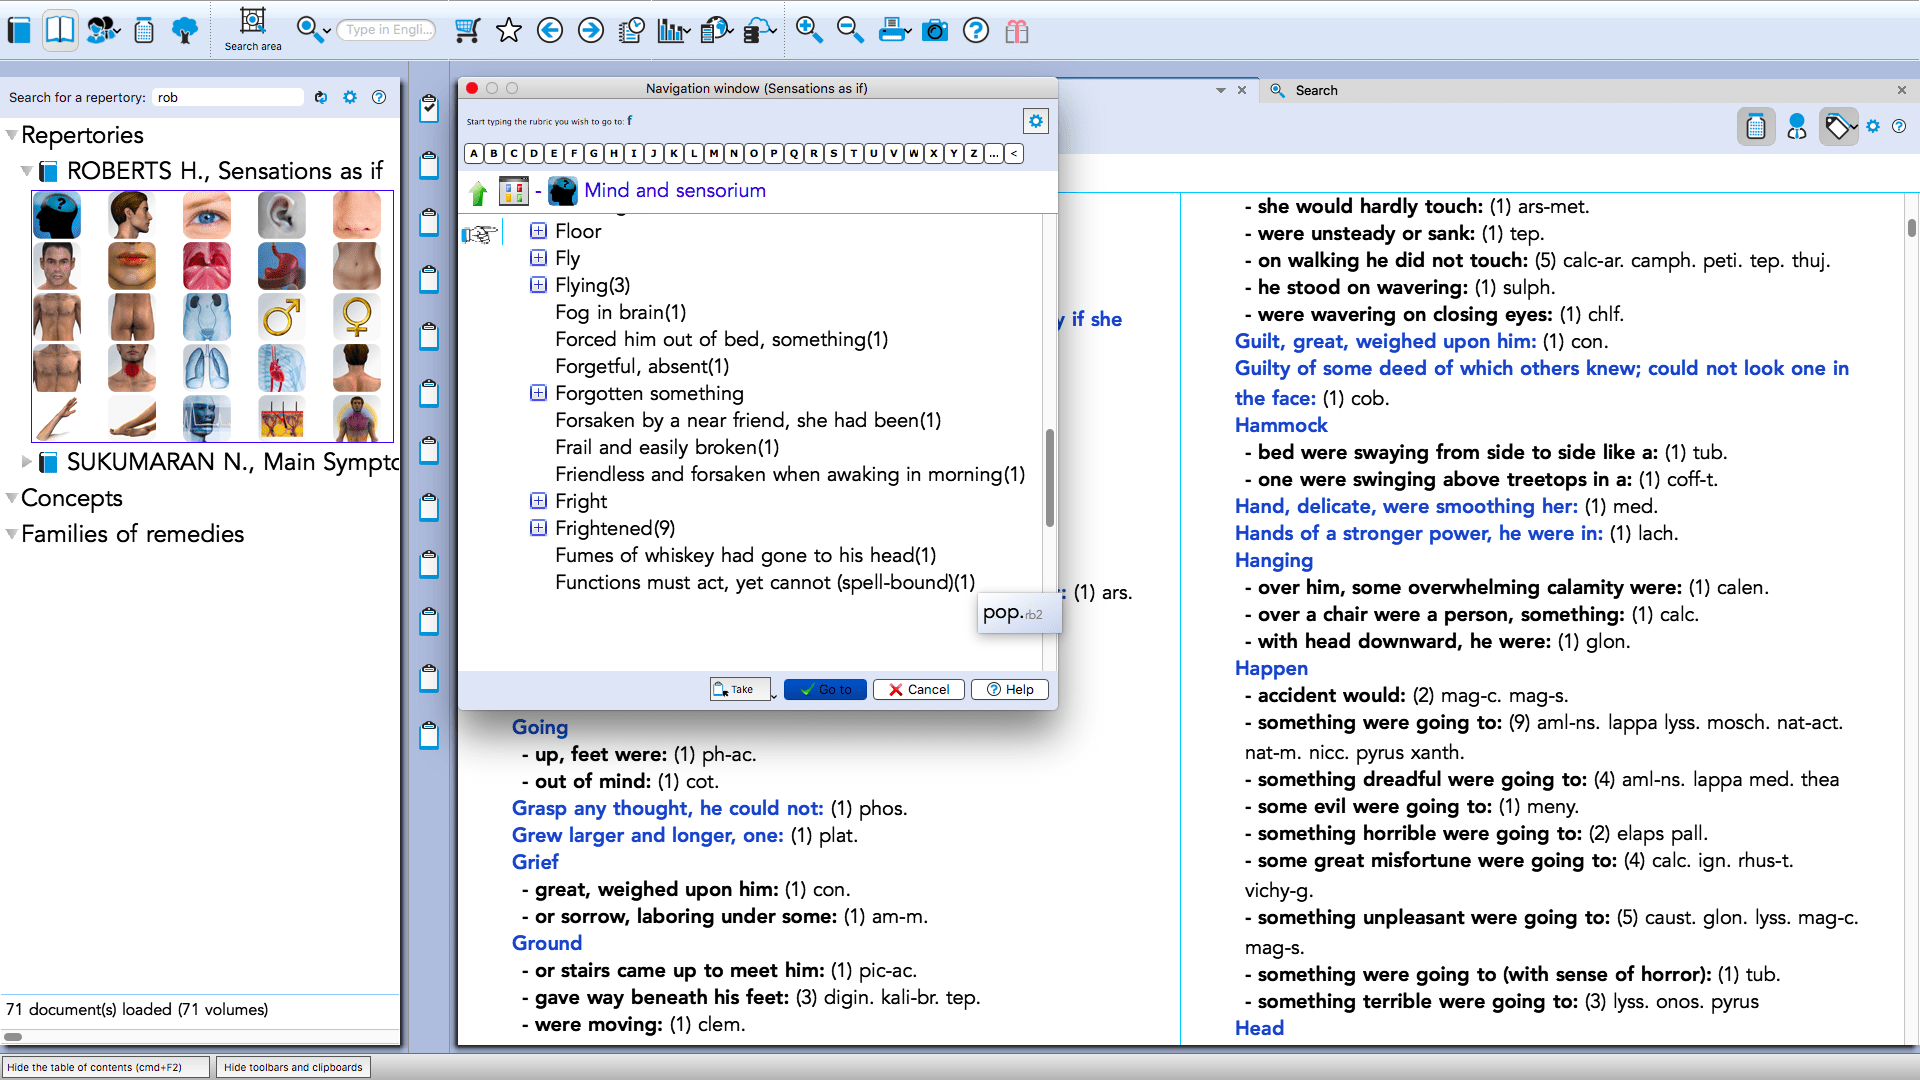Image resolution: width=1920 pixels, height=1080 pixels.
Task: Select the eye body part icon
Action: [x=207, y=215]
